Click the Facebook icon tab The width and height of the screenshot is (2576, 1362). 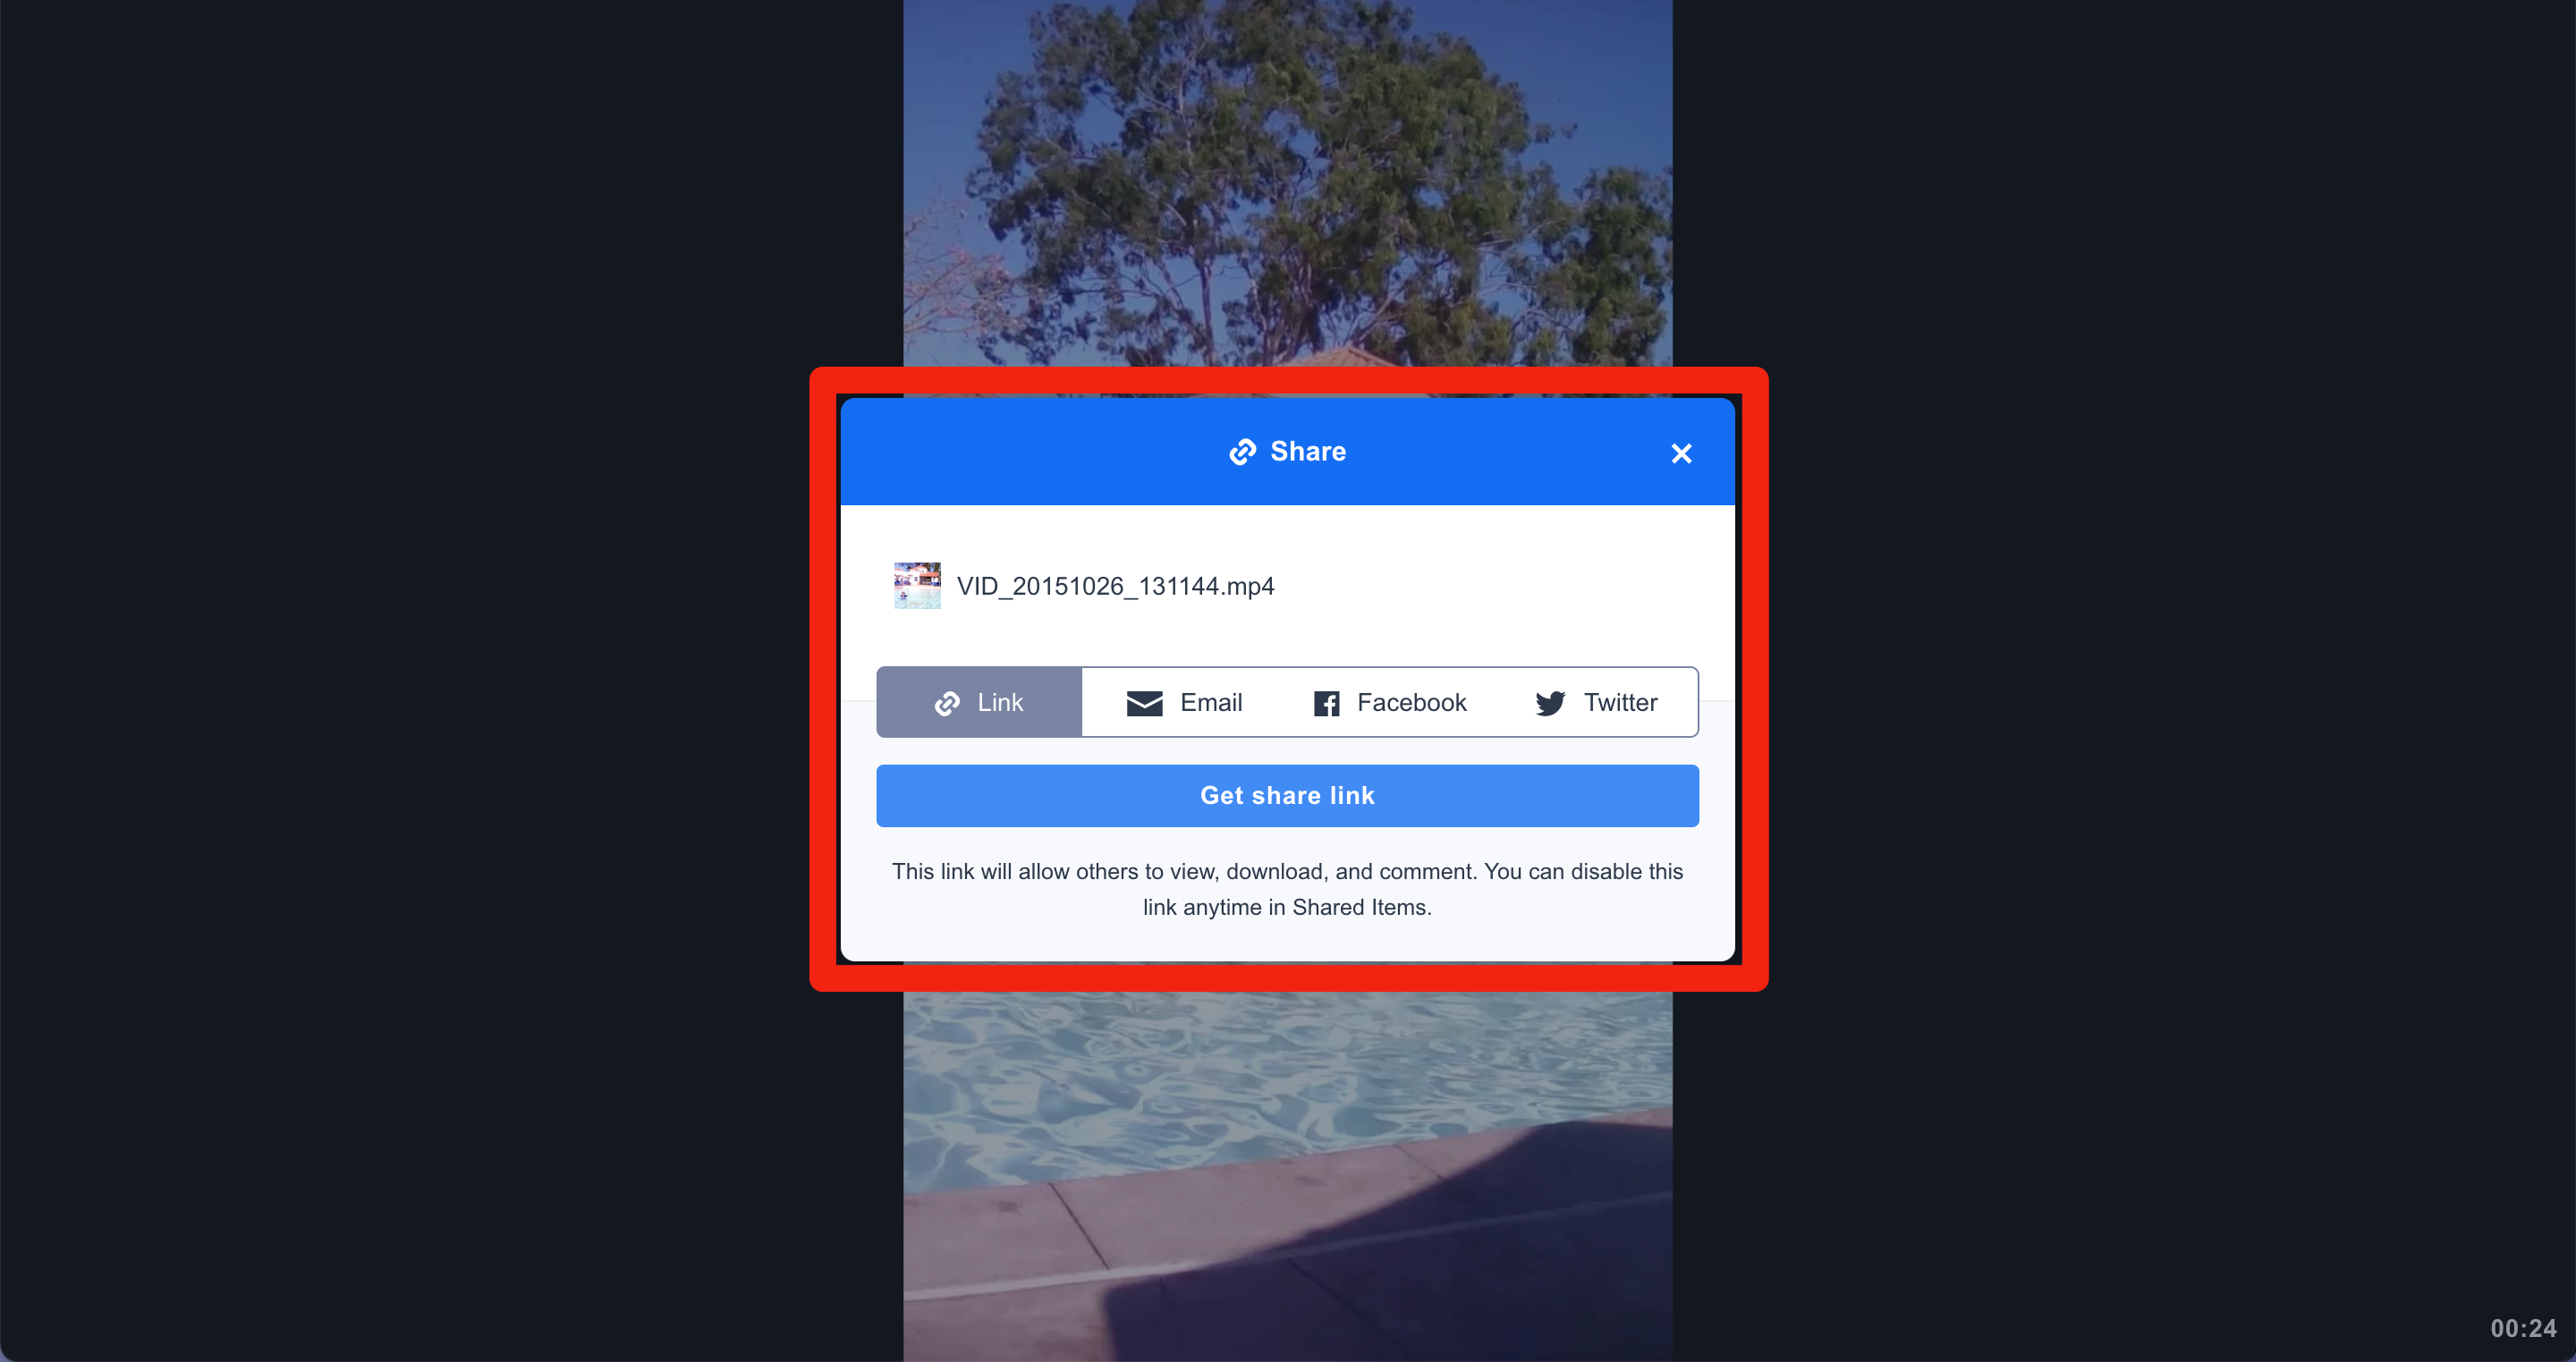[1388, 701]
